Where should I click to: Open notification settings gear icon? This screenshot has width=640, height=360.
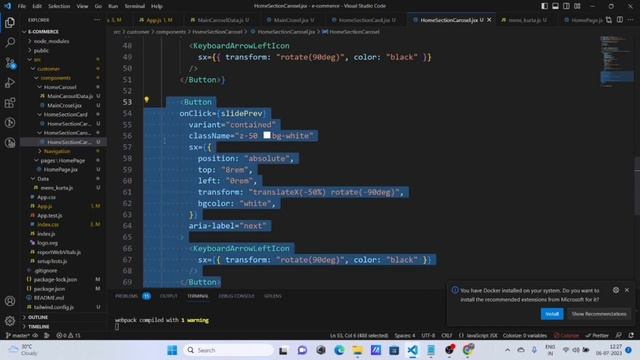(x=616, y=290)
